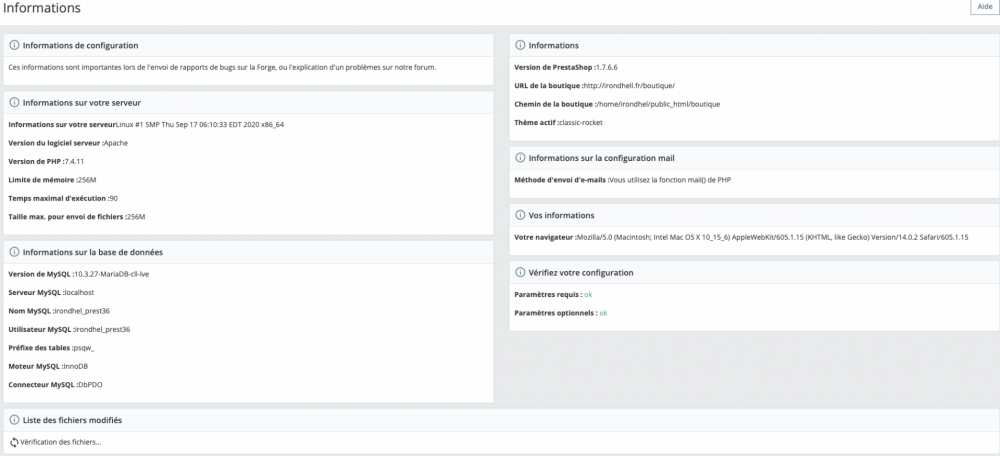Viewport: 1000px width, 456px height.
Task: Click info icon of right Informations panel
Action: coord(520,45)
